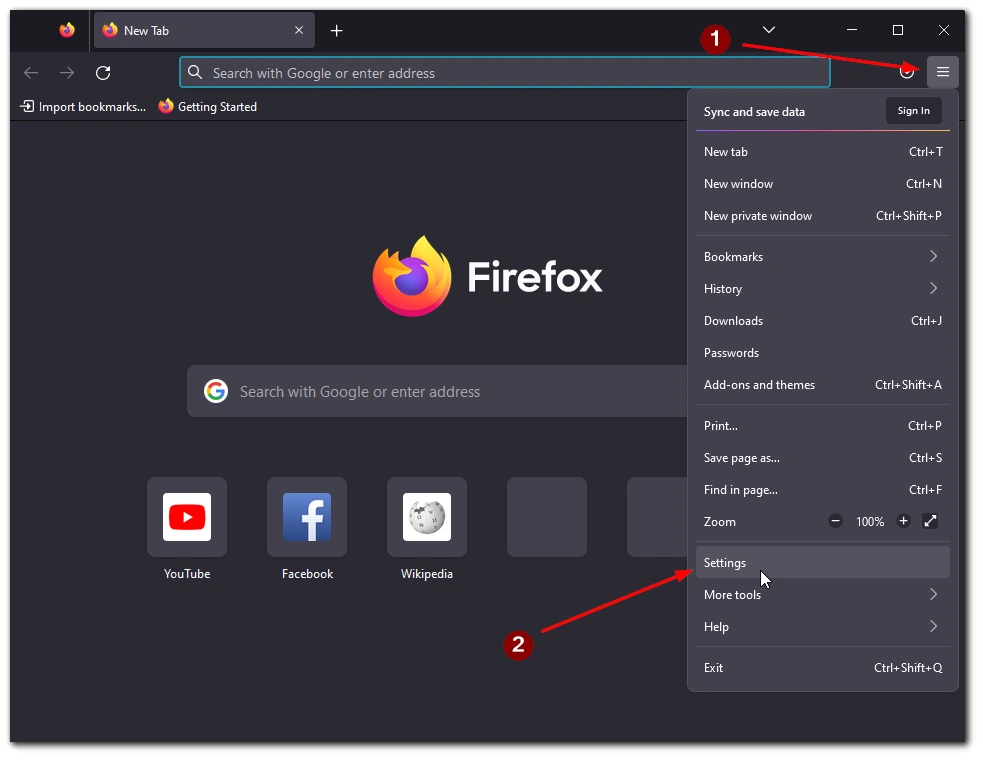Image resolution: width=983 pixels, height=760 pixels.
Task: Zoom out with the minus button
Action: pyautogui.click(x=835, y=521)
